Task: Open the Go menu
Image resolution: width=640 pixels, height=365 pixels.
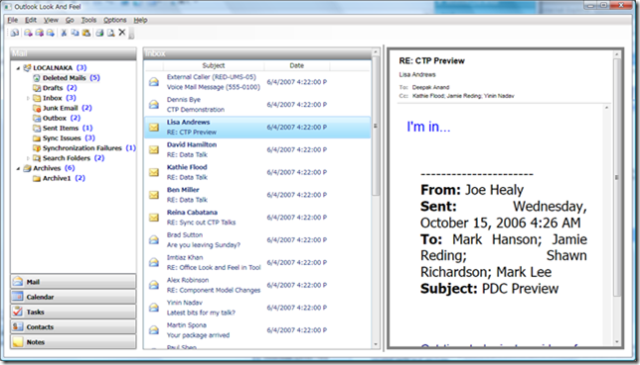Action: click(x=70, y=20)
